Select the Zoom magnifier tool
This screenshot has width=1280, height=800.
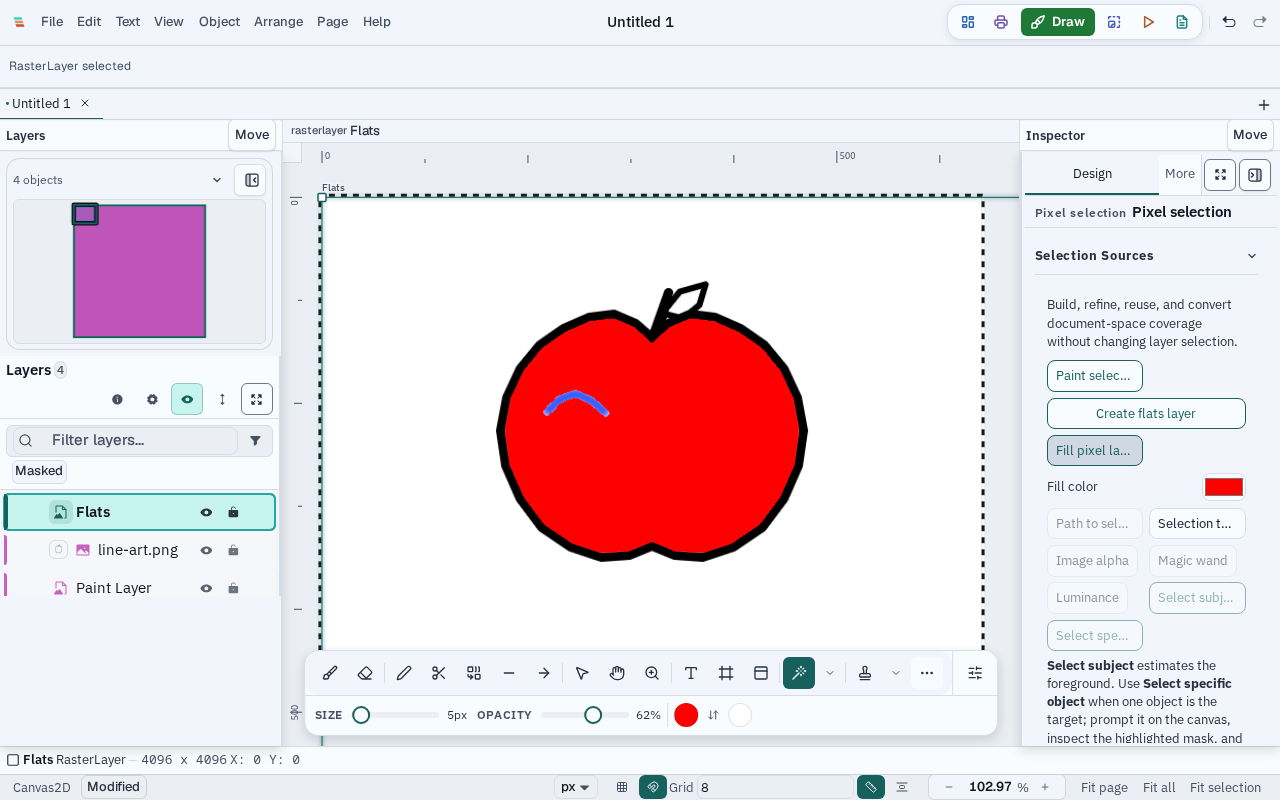(652, 673)
